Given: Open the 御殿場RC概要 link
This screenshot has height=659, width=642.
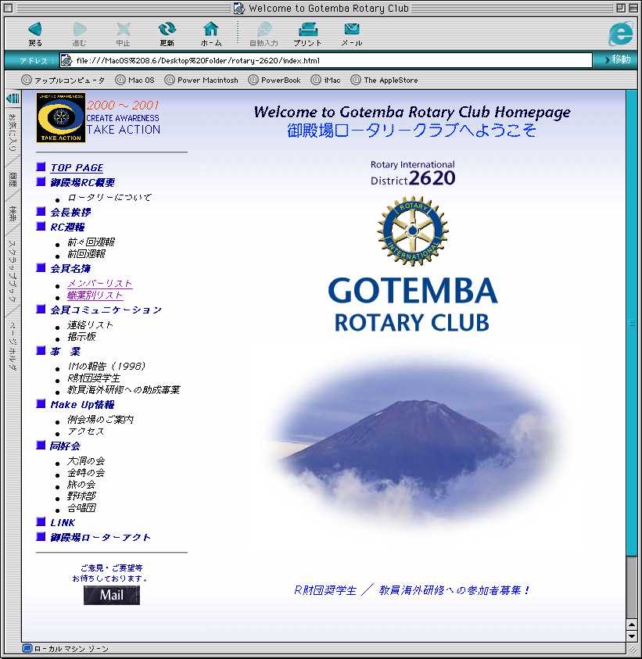Looking at the screenshot, I should tap(82, 182).
